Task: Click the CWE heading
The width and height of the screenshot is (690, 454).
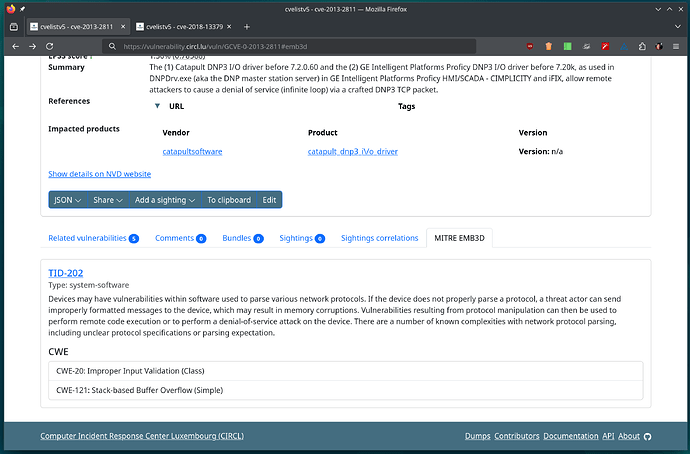Action: [x=59, y=351]
